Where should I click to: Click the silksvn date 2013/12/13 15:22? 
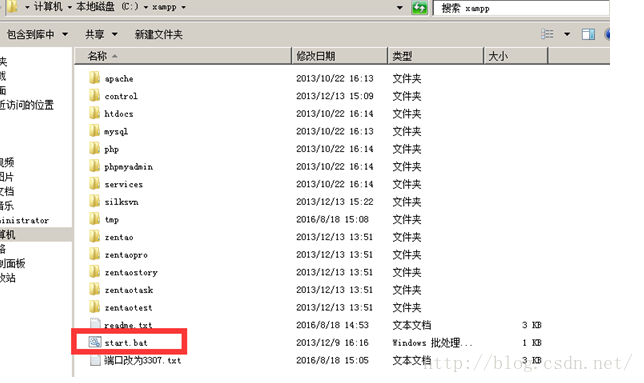335,202
